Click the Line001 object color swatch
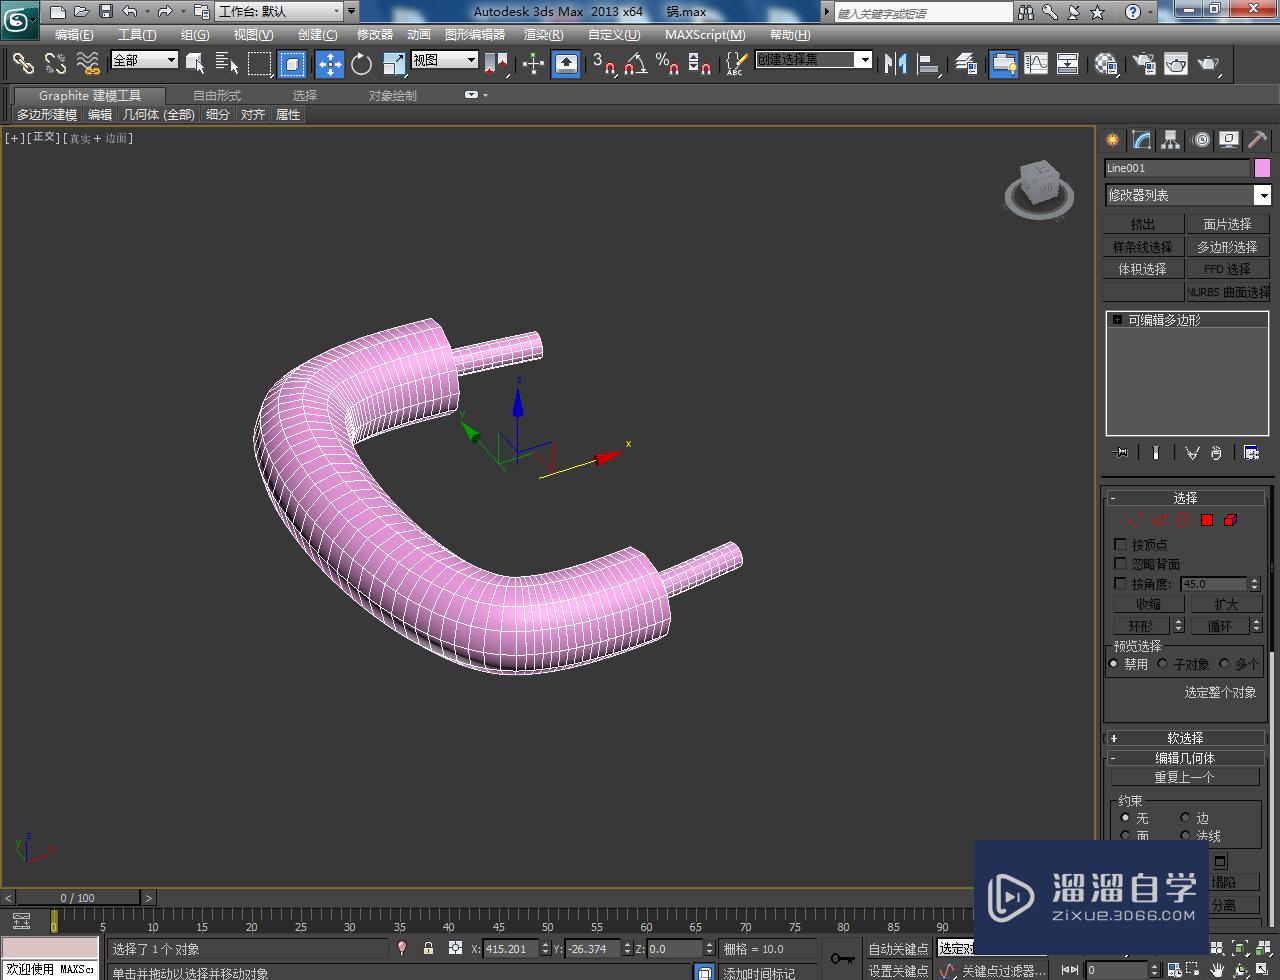The image size is (1280, 980). [1263, 168]
